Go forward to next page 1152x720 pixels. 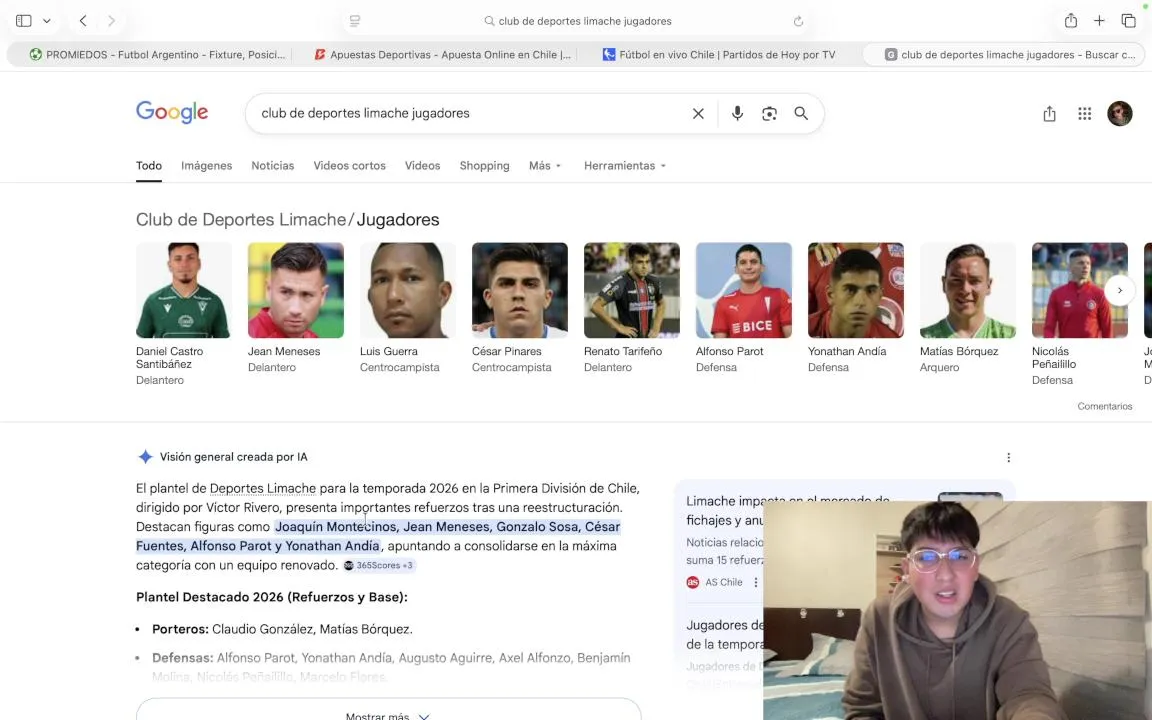(111, 21)
